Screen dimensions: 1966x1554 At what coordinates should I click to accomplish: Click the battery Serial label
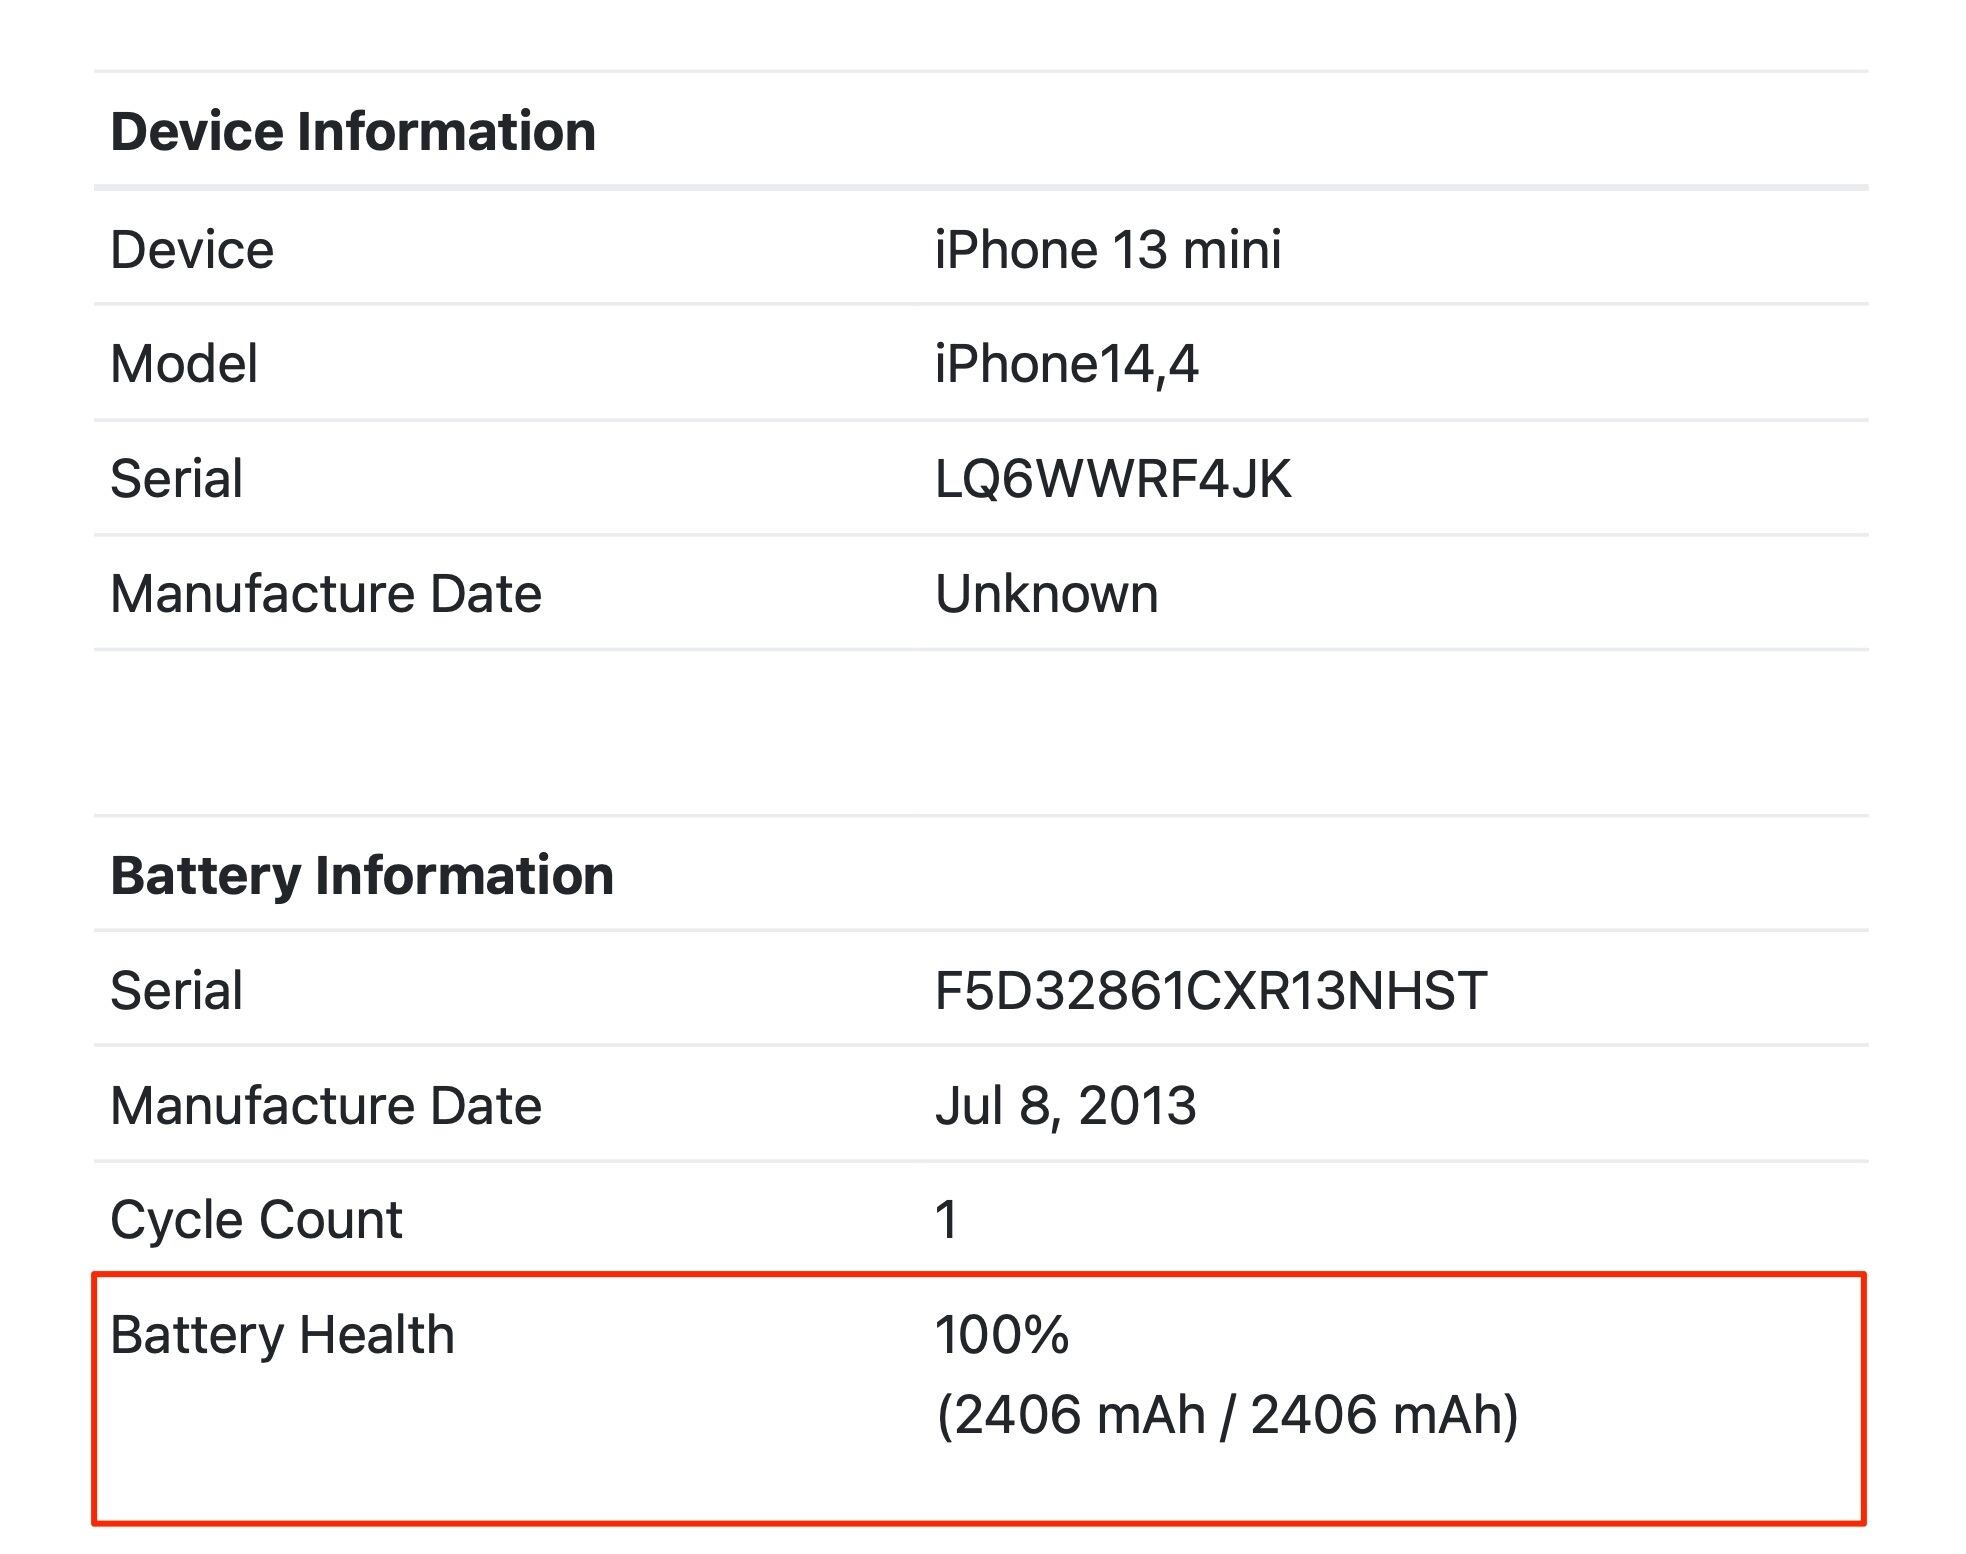(x=177, y=991)
